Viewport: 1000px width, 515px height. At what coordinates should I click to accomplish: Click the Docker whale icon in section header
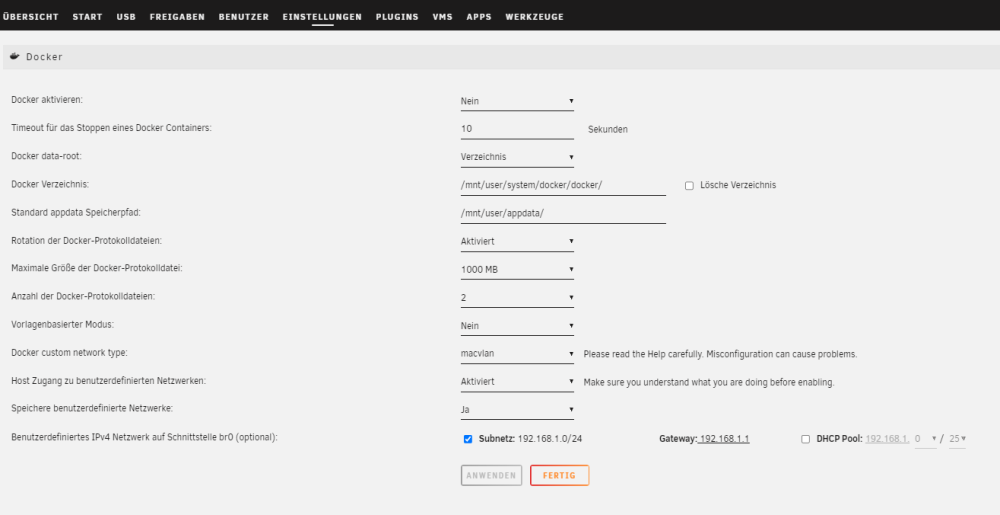(x=15, y=57)
